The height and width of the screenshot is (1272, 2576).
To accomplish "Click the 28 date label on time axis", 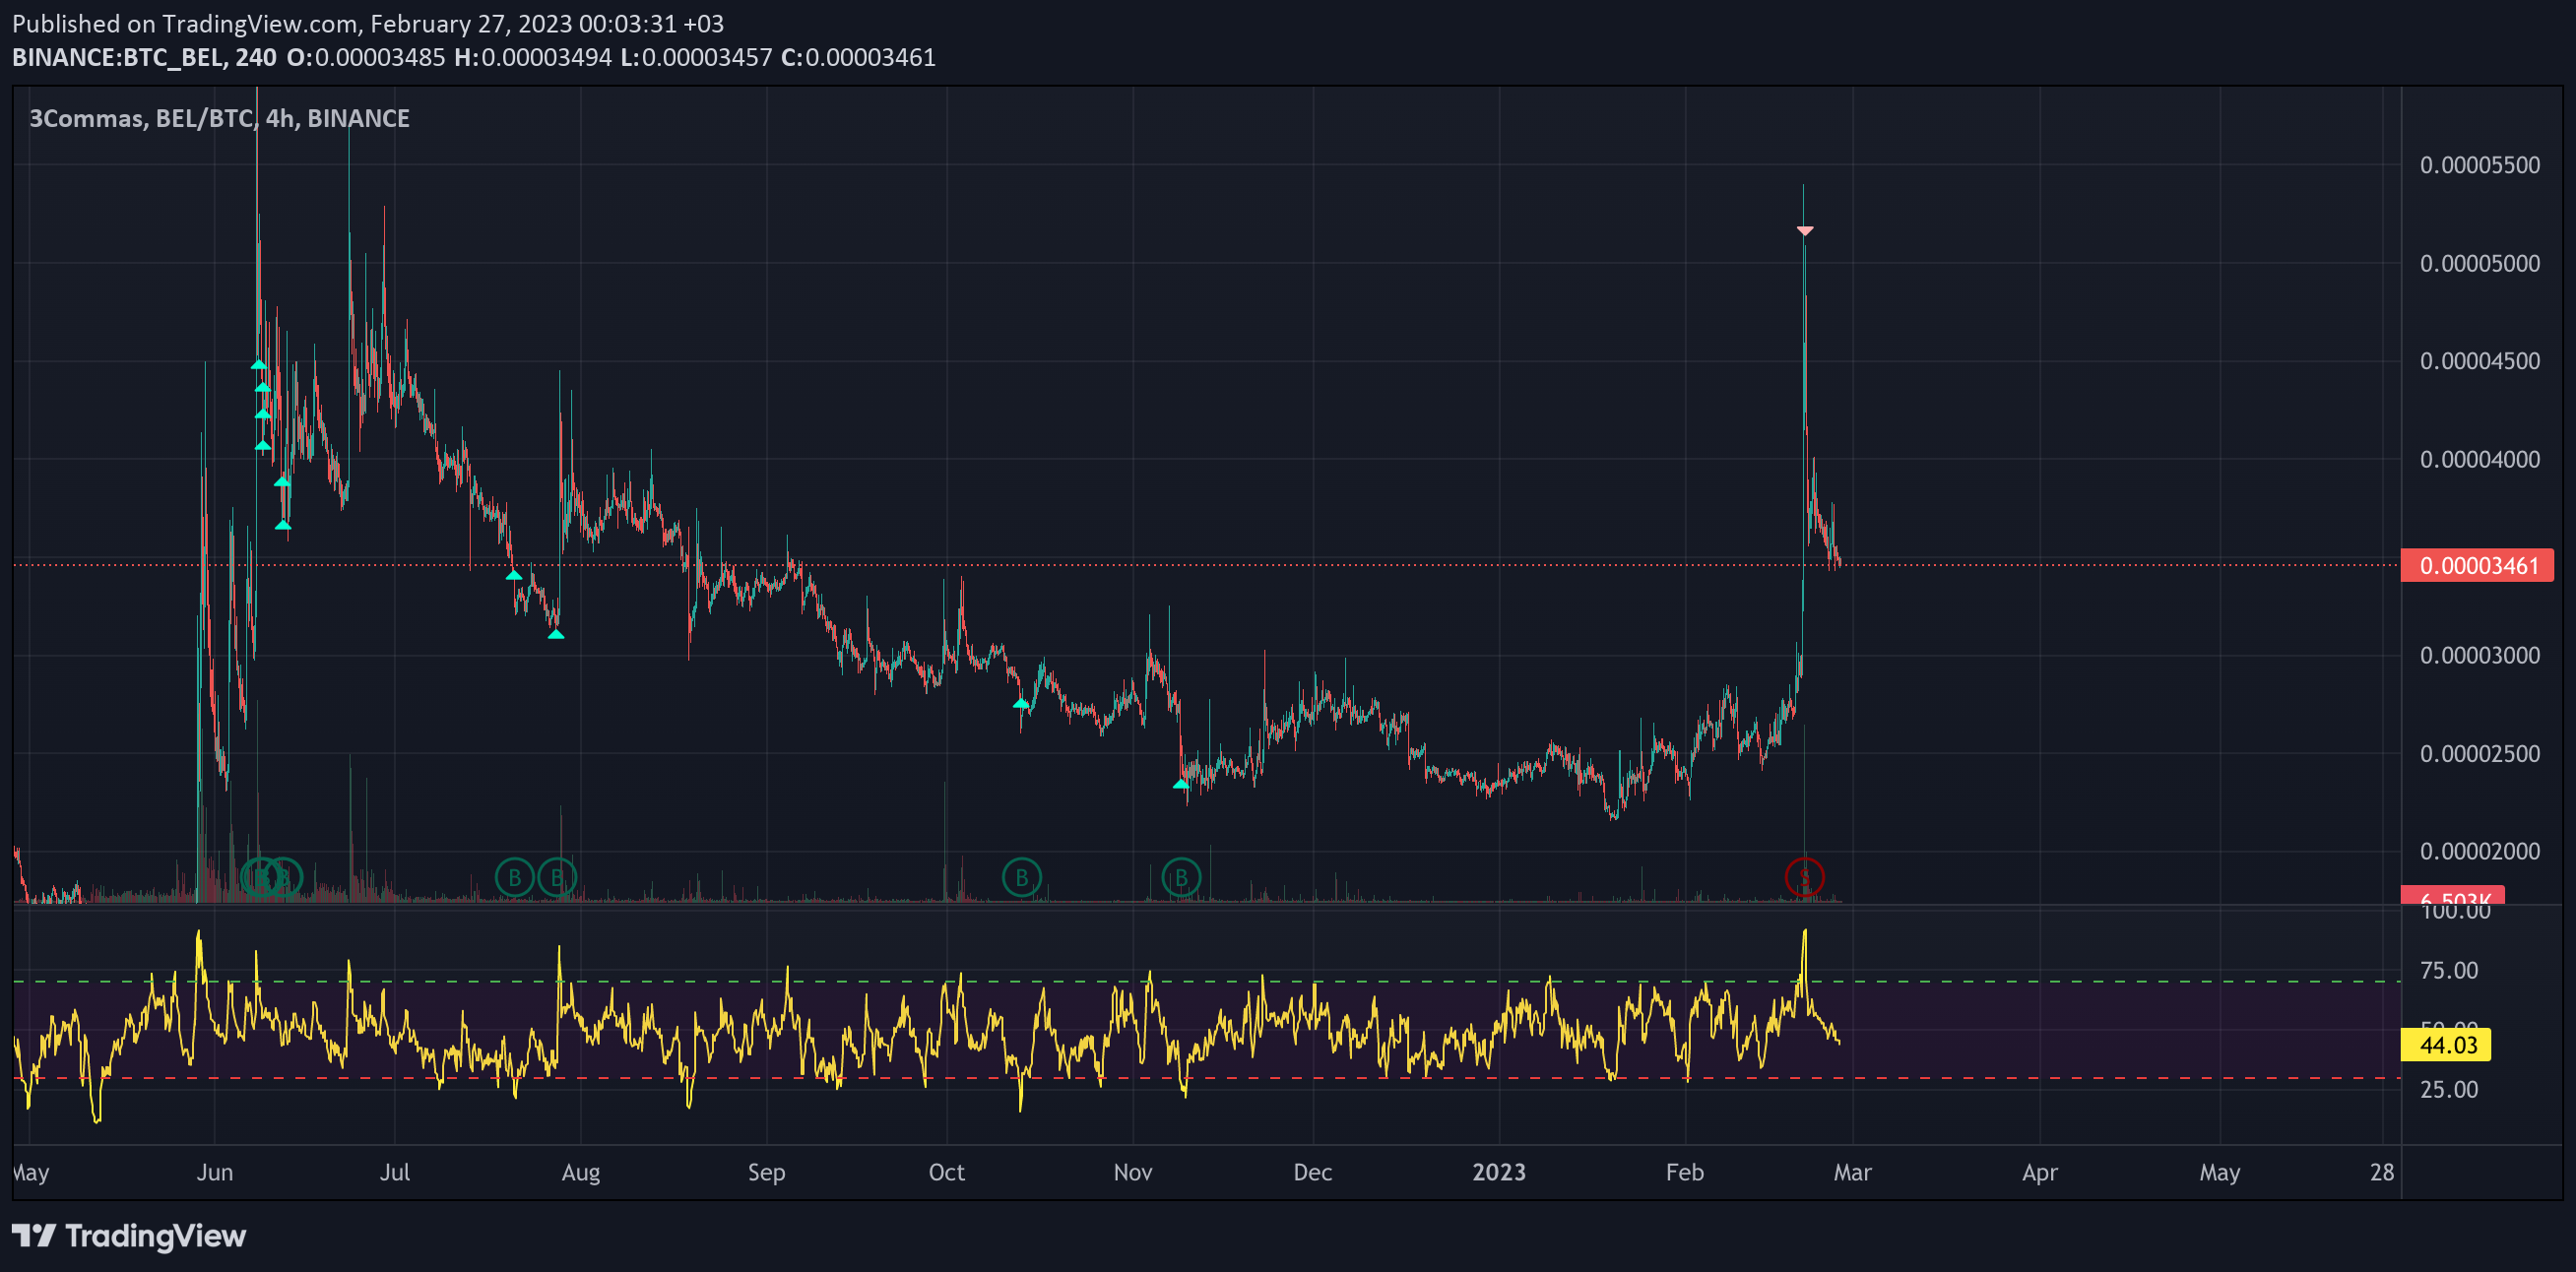I will coord(2382,1172).
